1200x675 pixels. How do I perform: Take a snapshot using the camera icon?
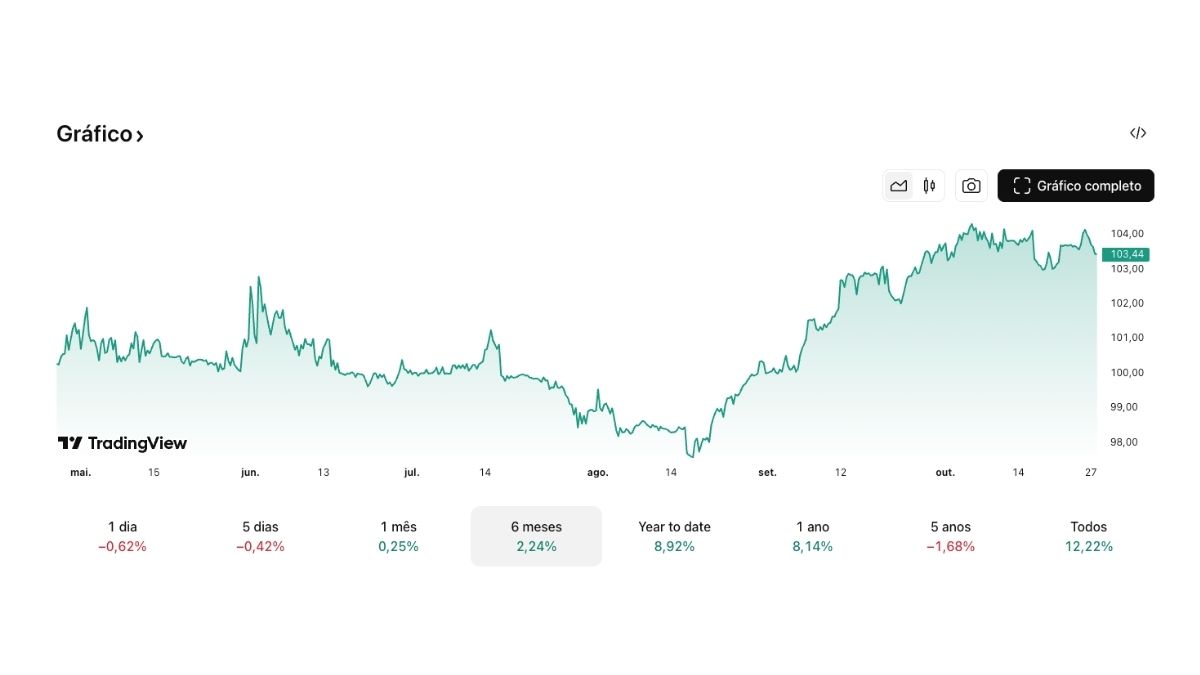[x=970, y=185]
